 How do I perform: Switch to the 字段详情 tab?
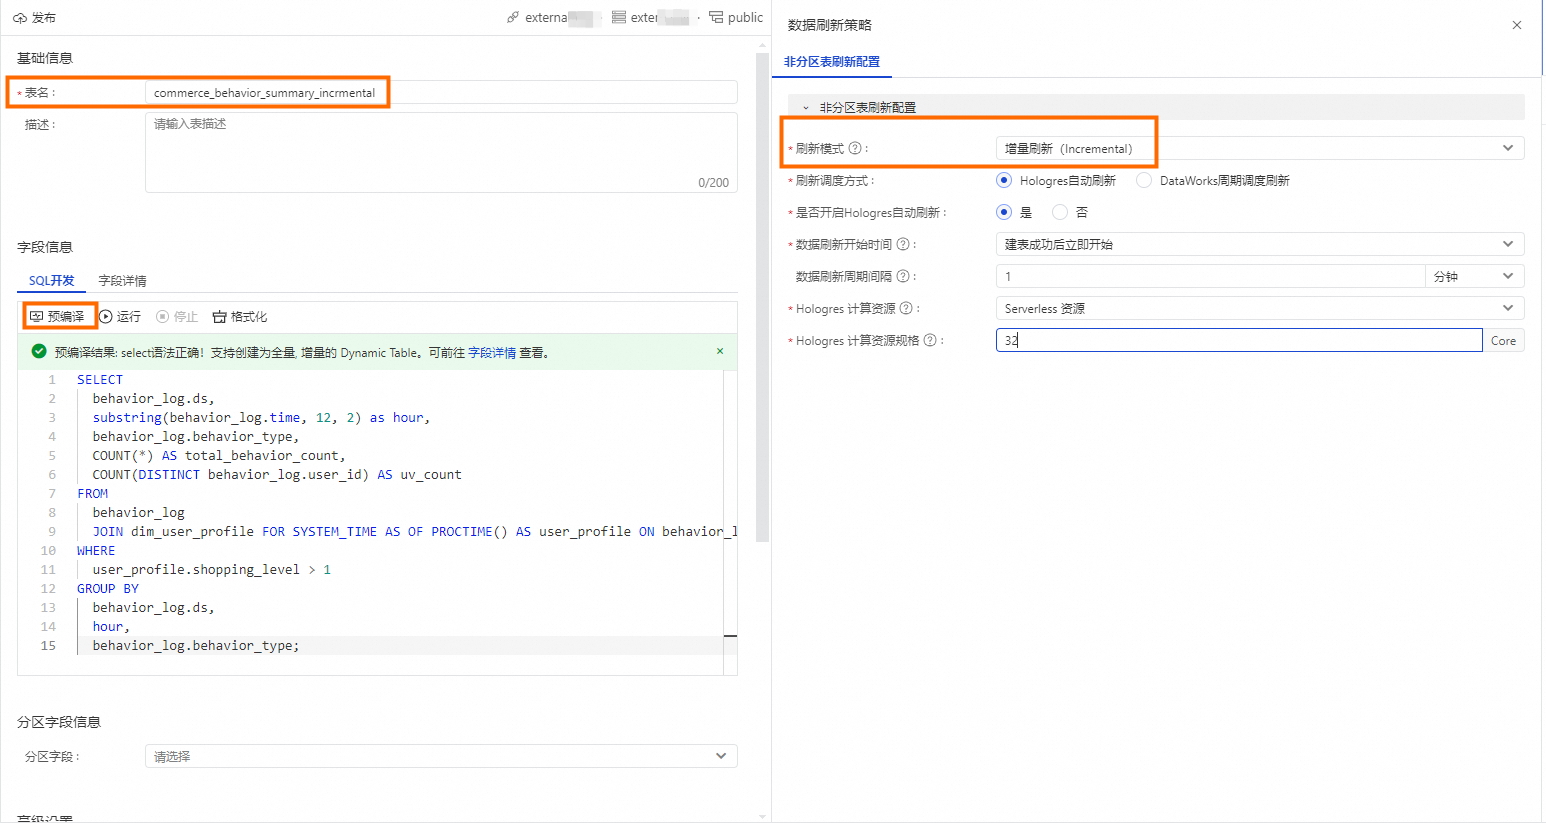tap(122, 280)
